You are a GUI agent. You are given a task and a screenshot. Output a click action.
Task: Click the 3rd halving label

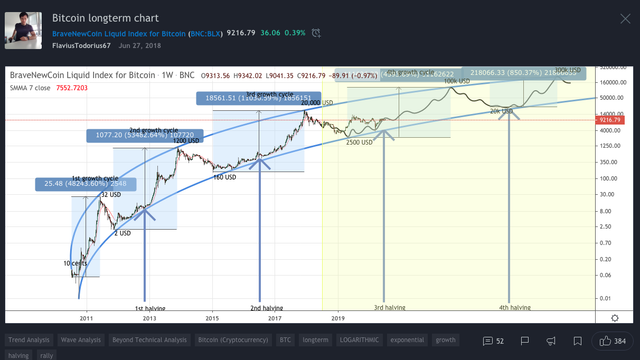coord(390,307)
